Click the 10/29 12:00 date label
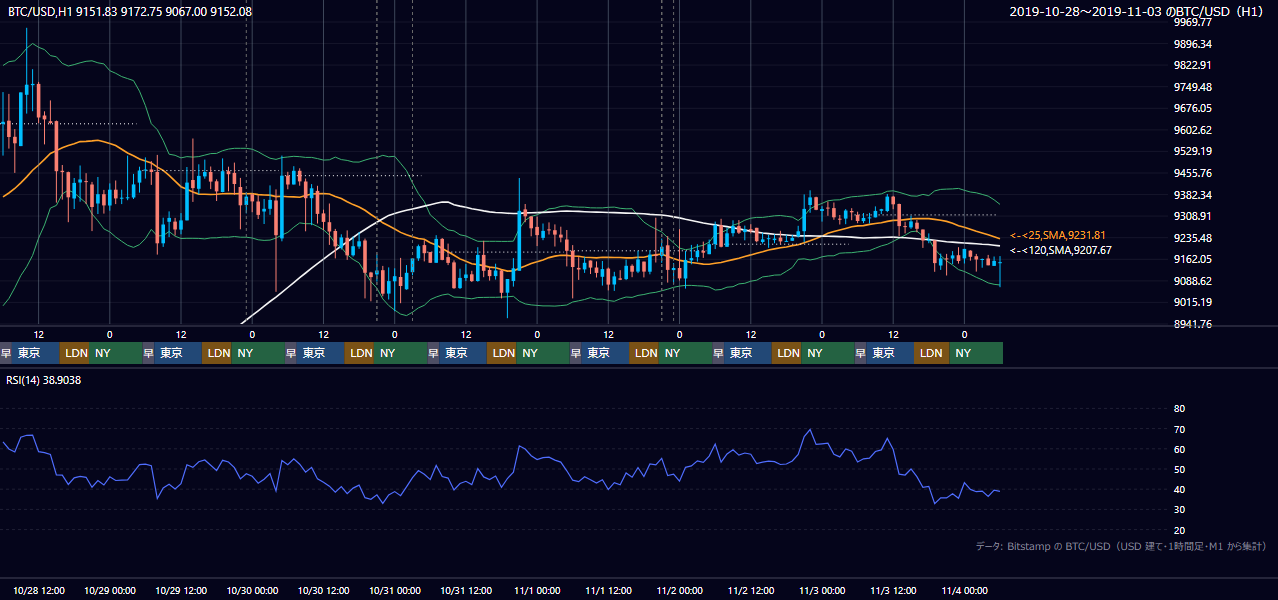Image resolution: width=1278 pixels, height=600 pixels. click(x=181, y=590)
